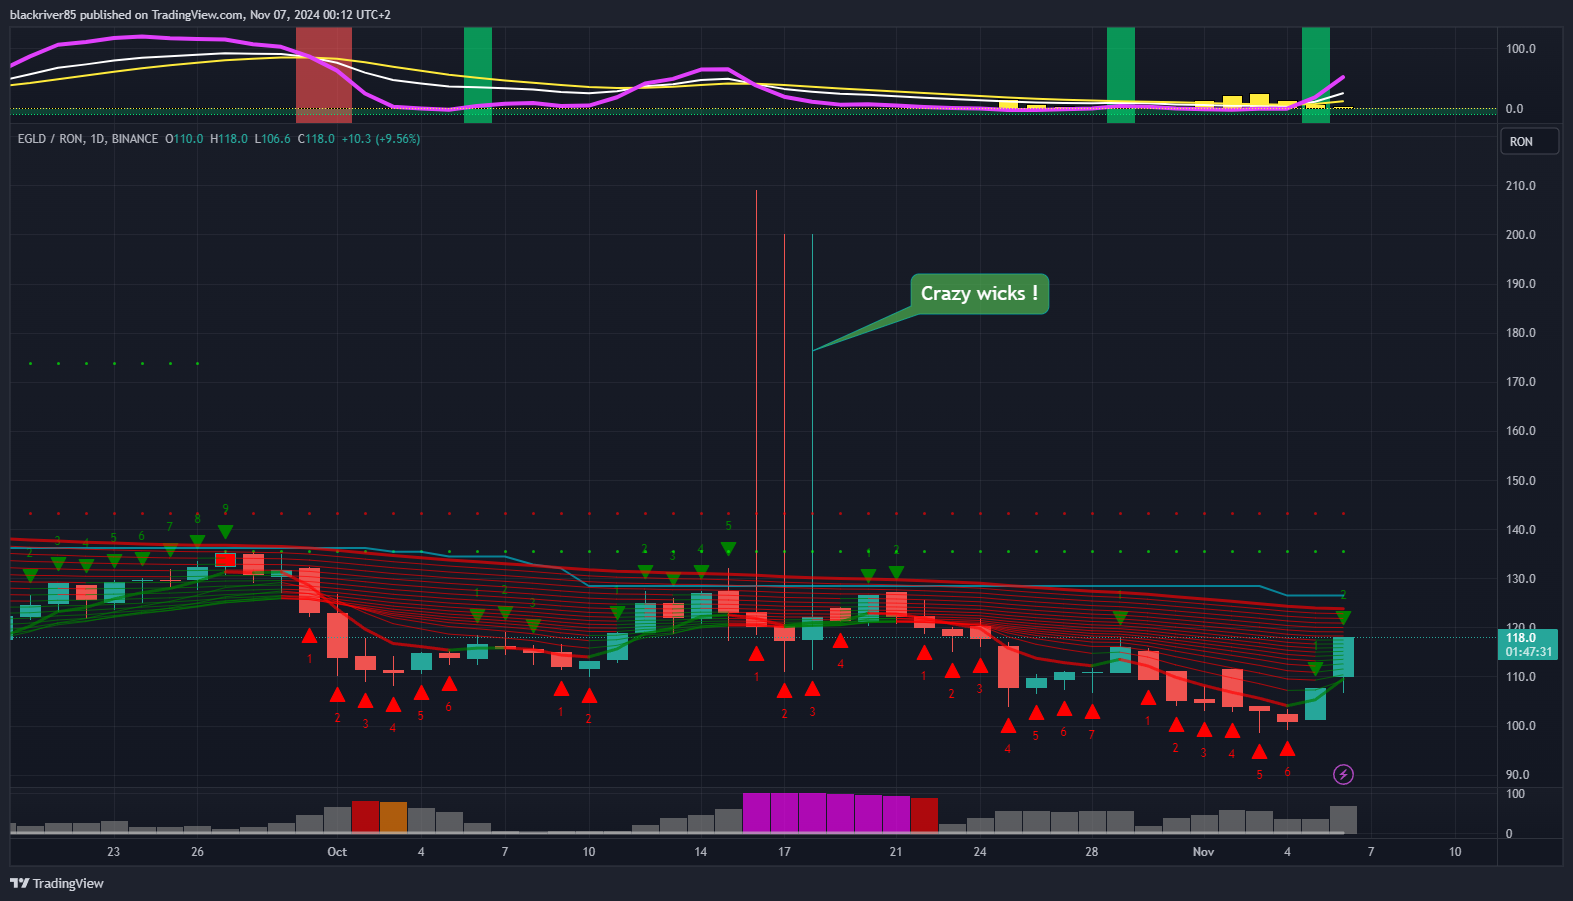Screen dimensions: 1573x901
Task: Click the last teal candle at the right edge
Action: click(x=1343, y=657)
